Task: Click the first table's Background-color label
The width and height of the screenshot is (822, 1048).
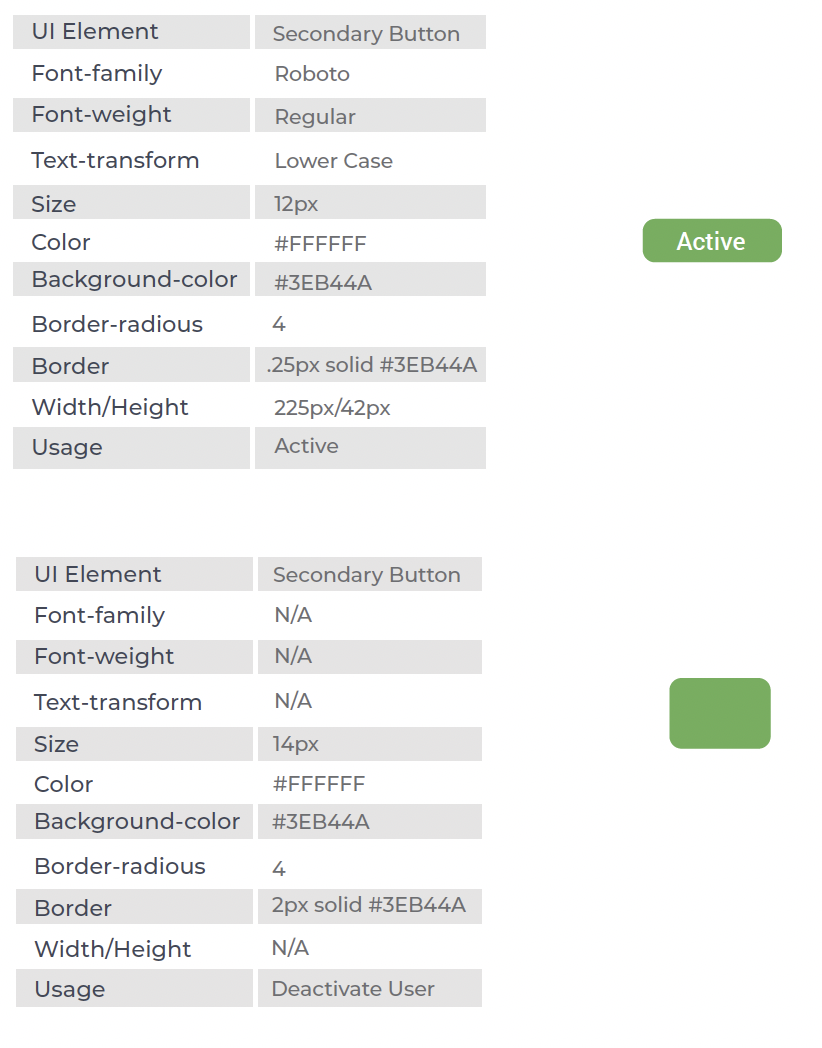Action: [x=134, y=280]
